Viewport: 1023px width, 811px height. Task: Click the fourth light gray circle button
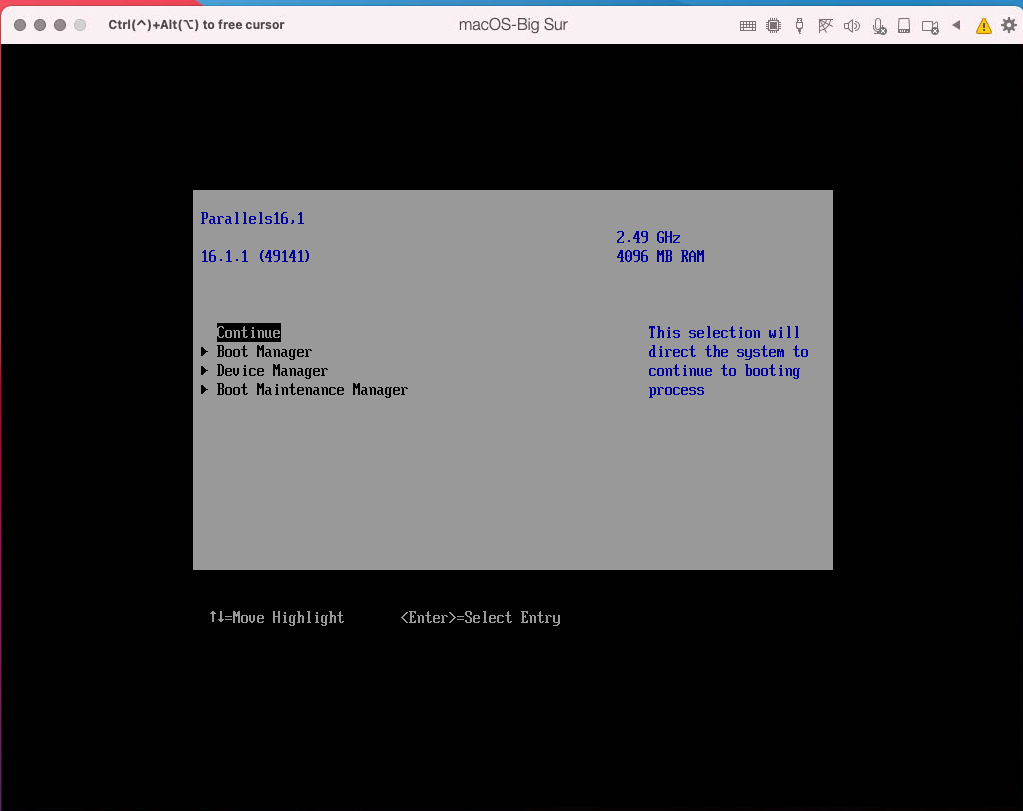click(80, 25)
